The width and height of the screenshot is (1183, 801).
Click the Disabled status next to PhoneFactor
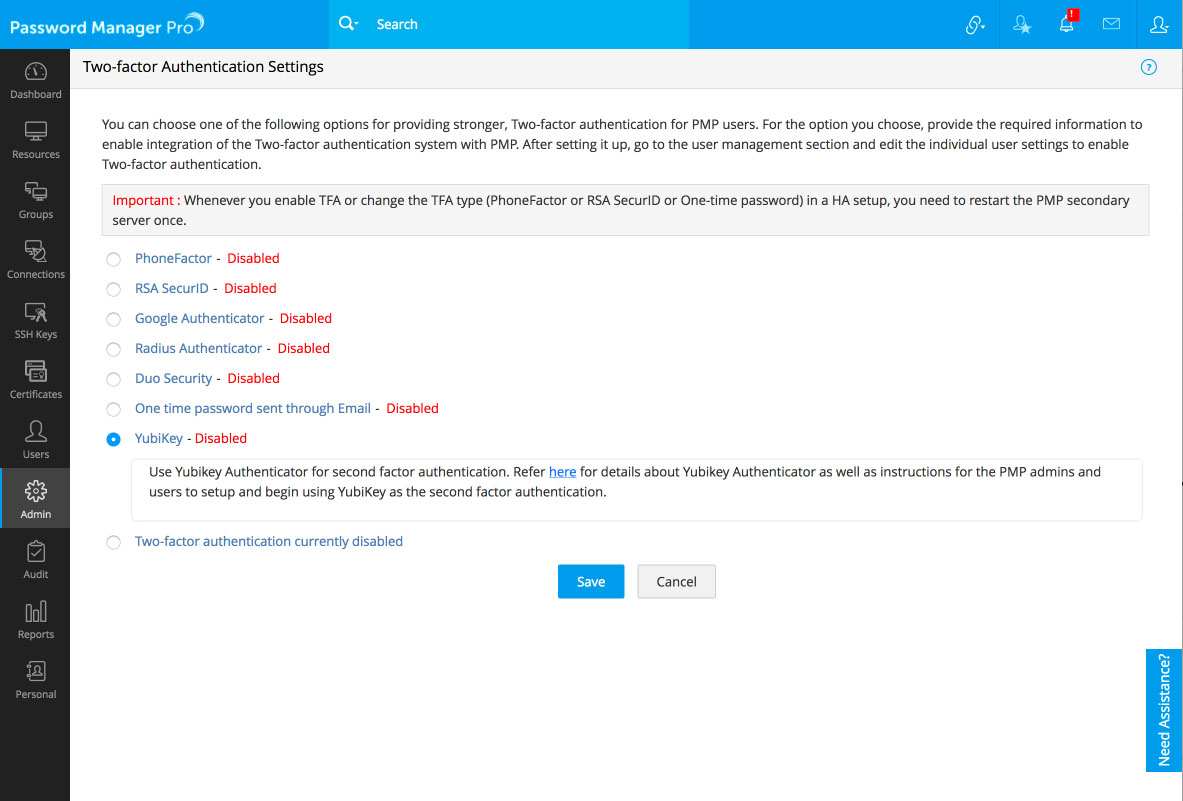tap(254, 258)
